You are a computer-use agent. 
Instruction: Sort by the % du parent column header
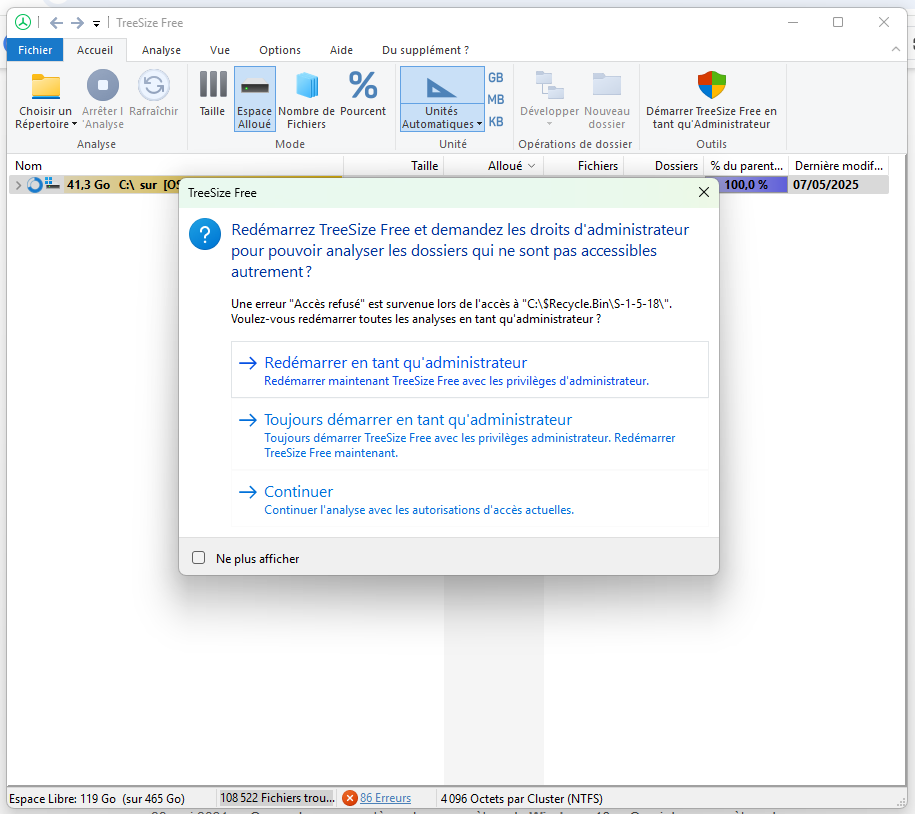pyautogui.click(x=746, y=166)
